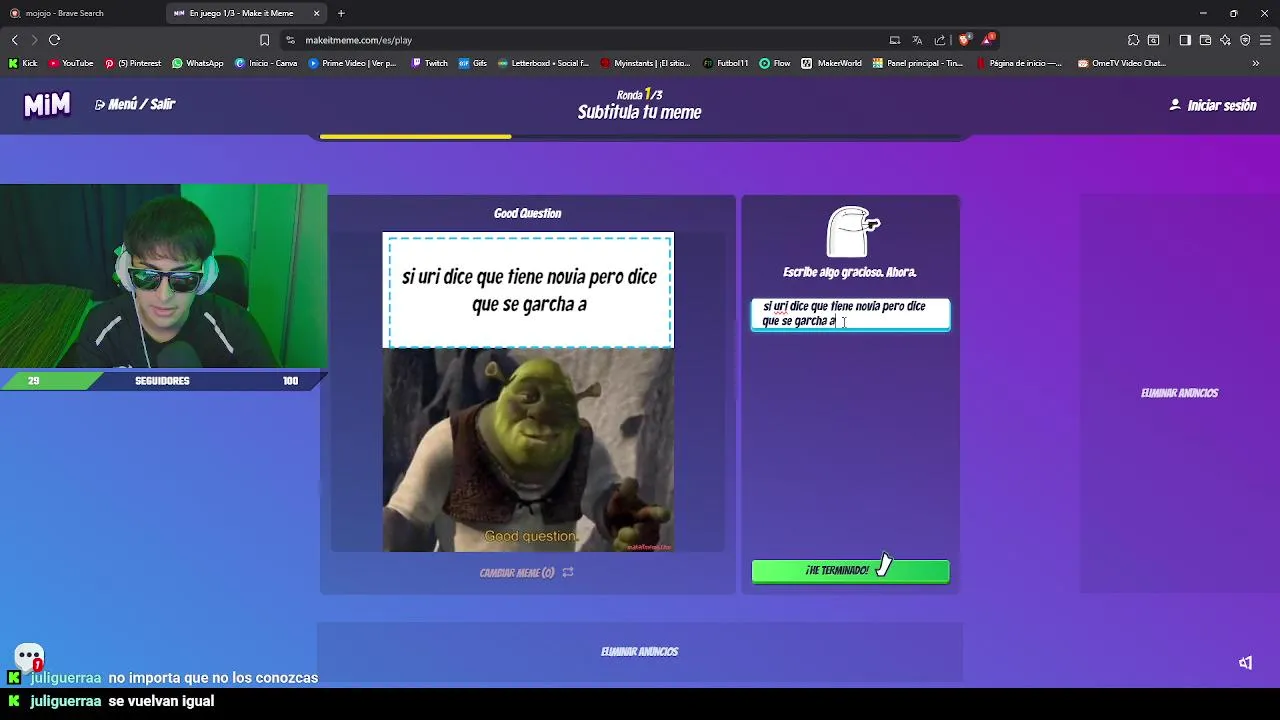Click the install app icon in address bar
The width and height of the screenshot is (1280, 720).
pyautogui.click(x=895, y=40)
